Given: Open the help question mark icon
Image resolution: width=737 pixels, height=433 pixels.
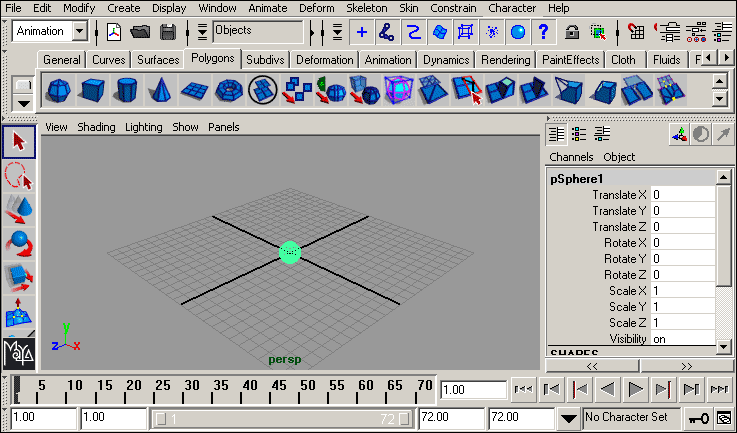Looking at the screenshot, I should point(543,31).
